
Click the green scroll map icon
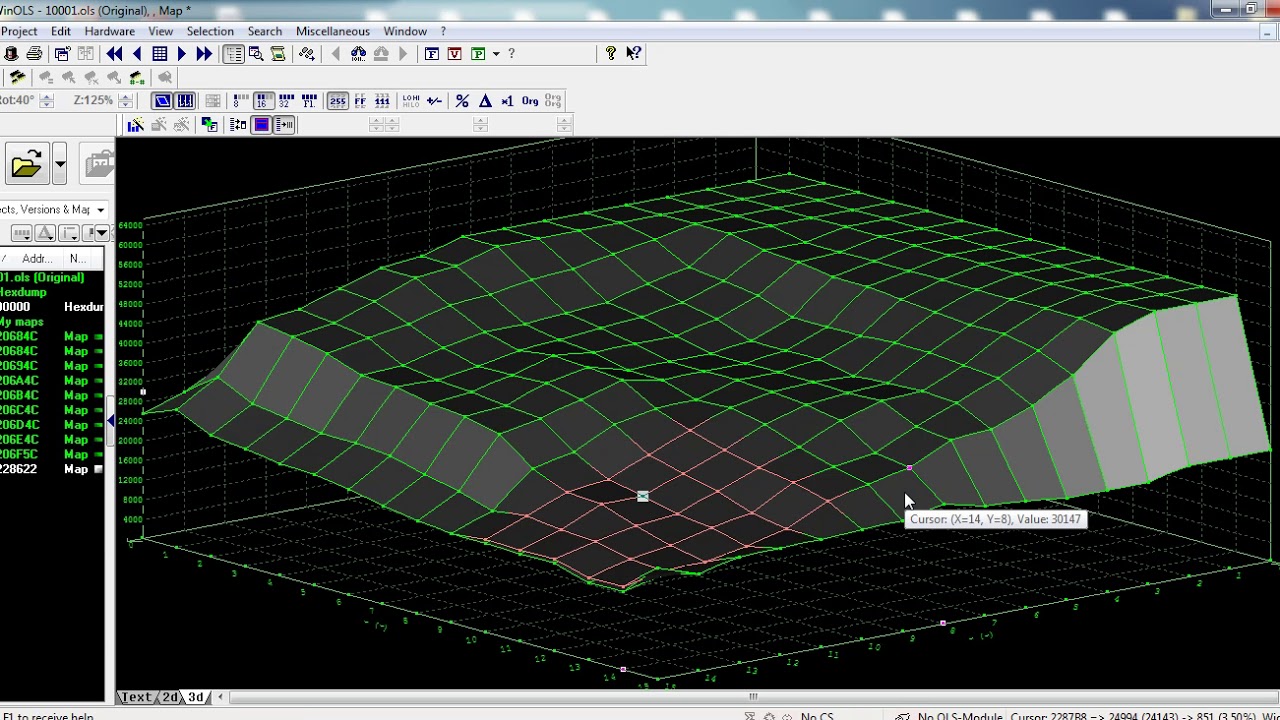(x=278, y=54)
